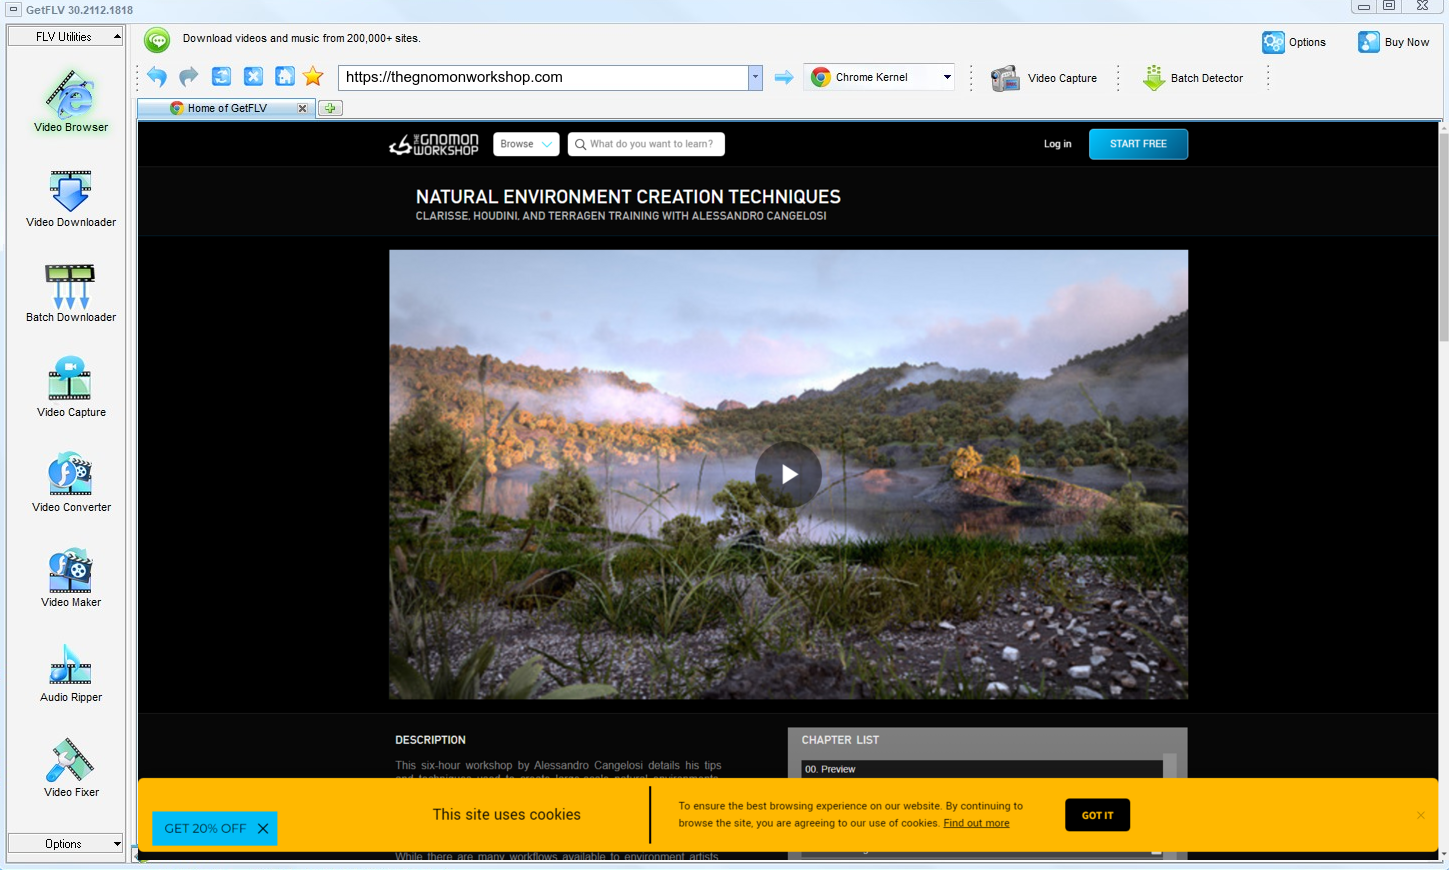Click the DESCRIPTION heading
The width and height of the screenshot is (1449, 870).
[x=430, y=740]
